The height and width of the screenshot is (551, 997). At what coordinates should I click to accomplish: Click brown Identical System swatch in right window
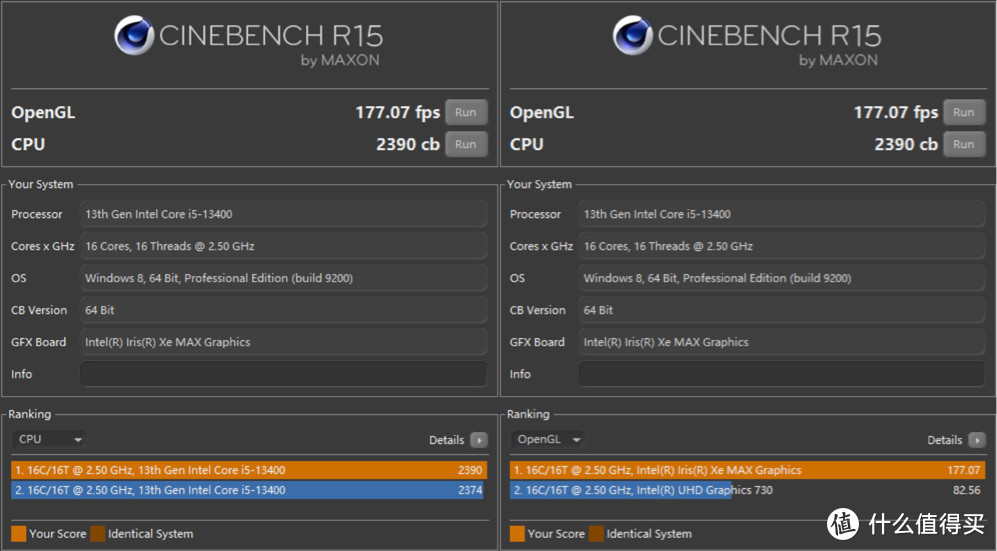point(596,534)
